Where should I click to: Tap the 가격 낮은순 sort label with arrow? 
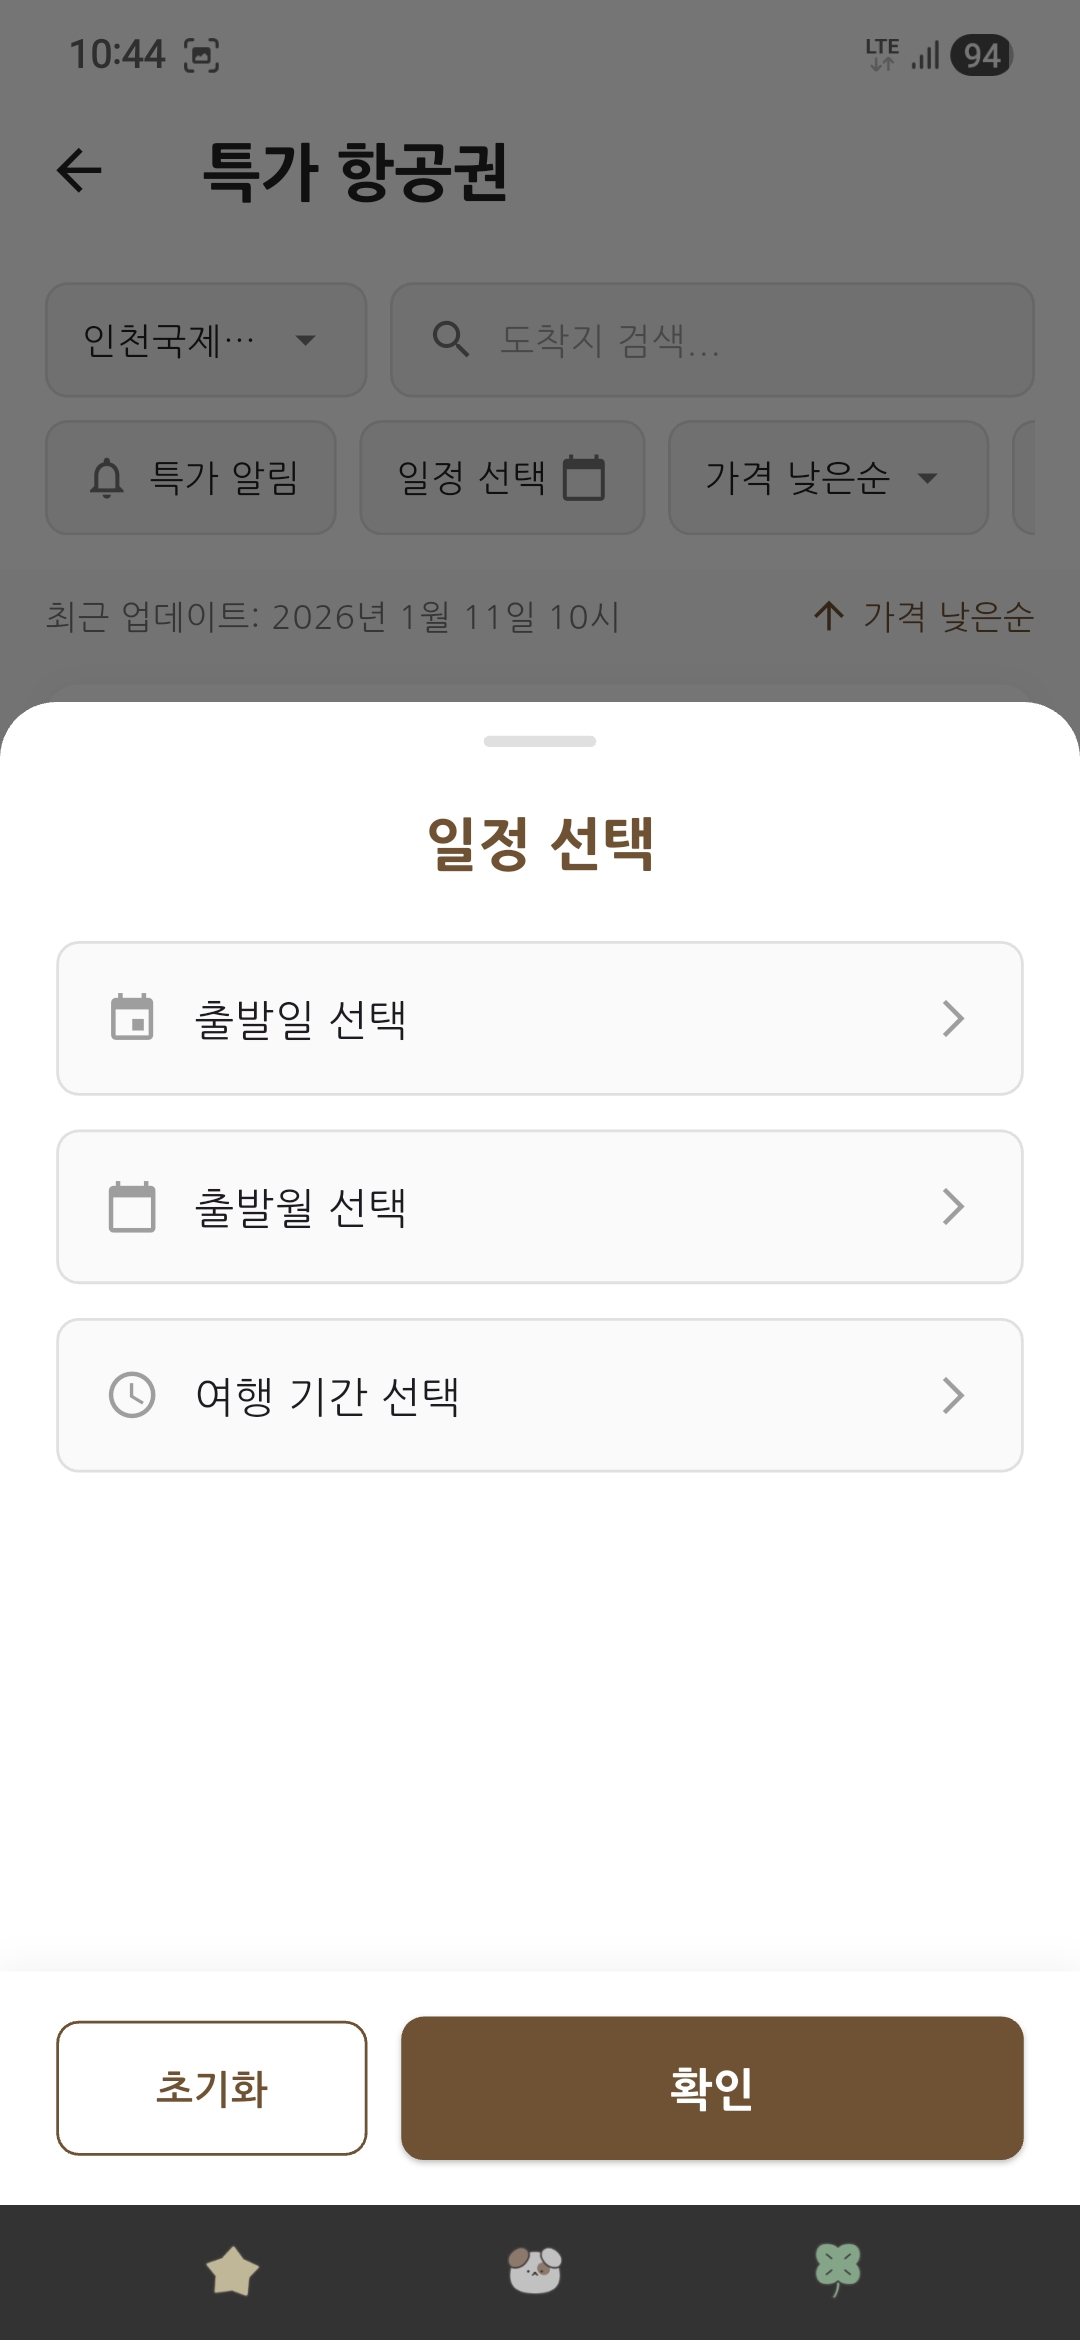[x=924, y=616]
